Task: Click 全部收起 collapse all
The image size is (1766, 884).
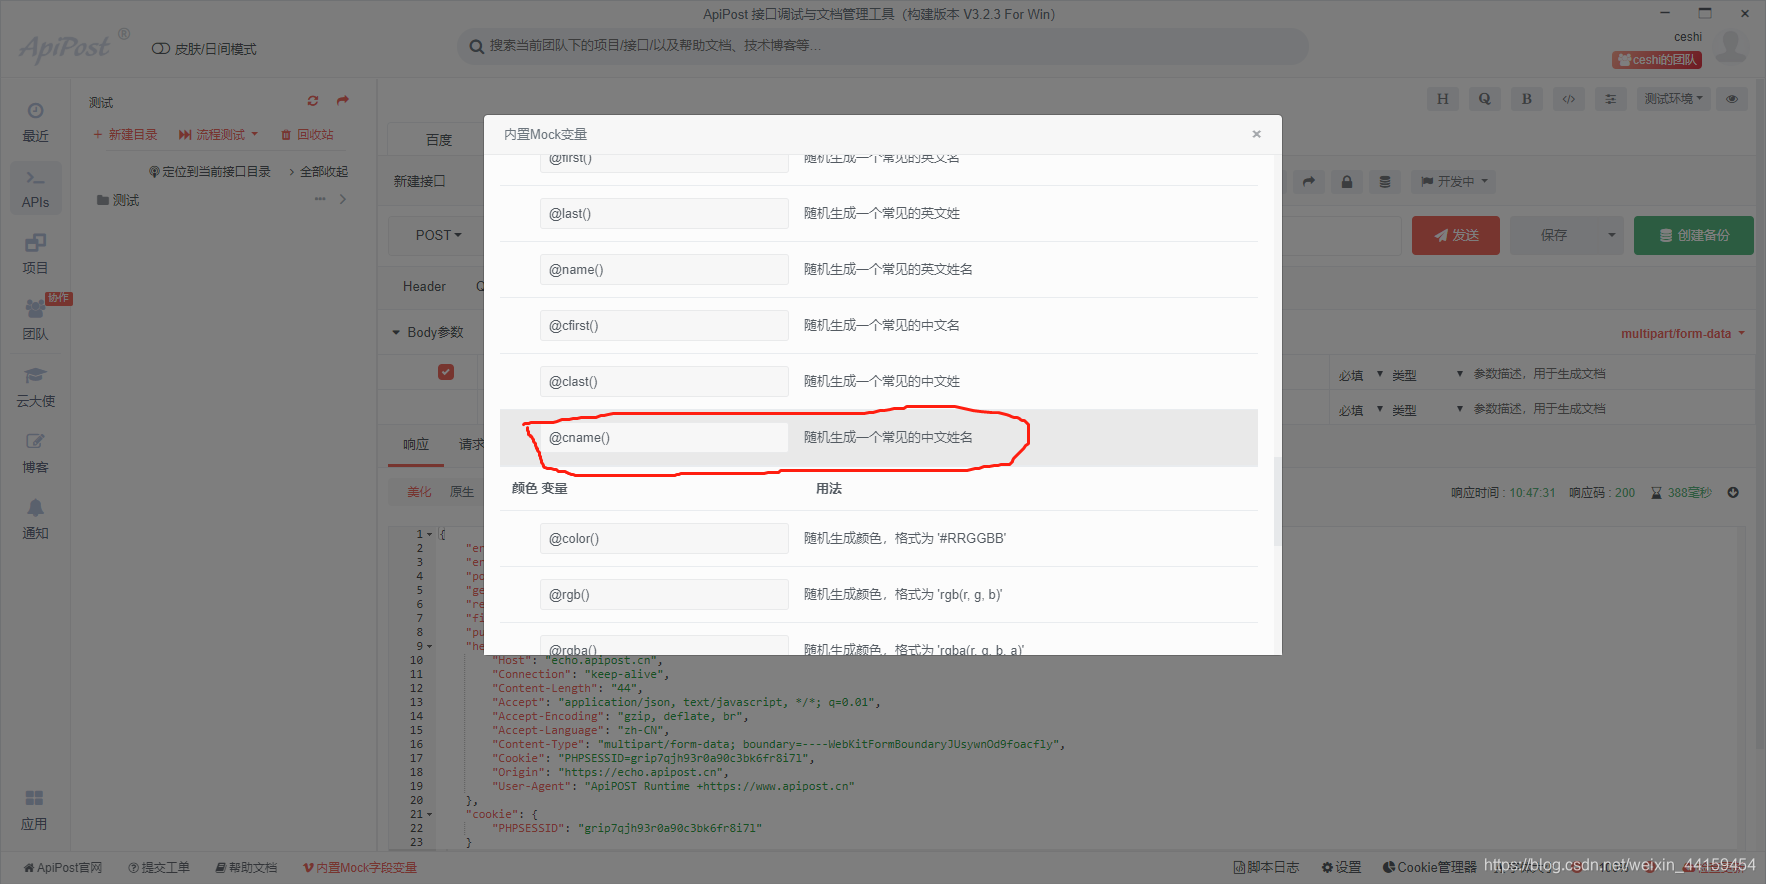Action: pos(319,172)
